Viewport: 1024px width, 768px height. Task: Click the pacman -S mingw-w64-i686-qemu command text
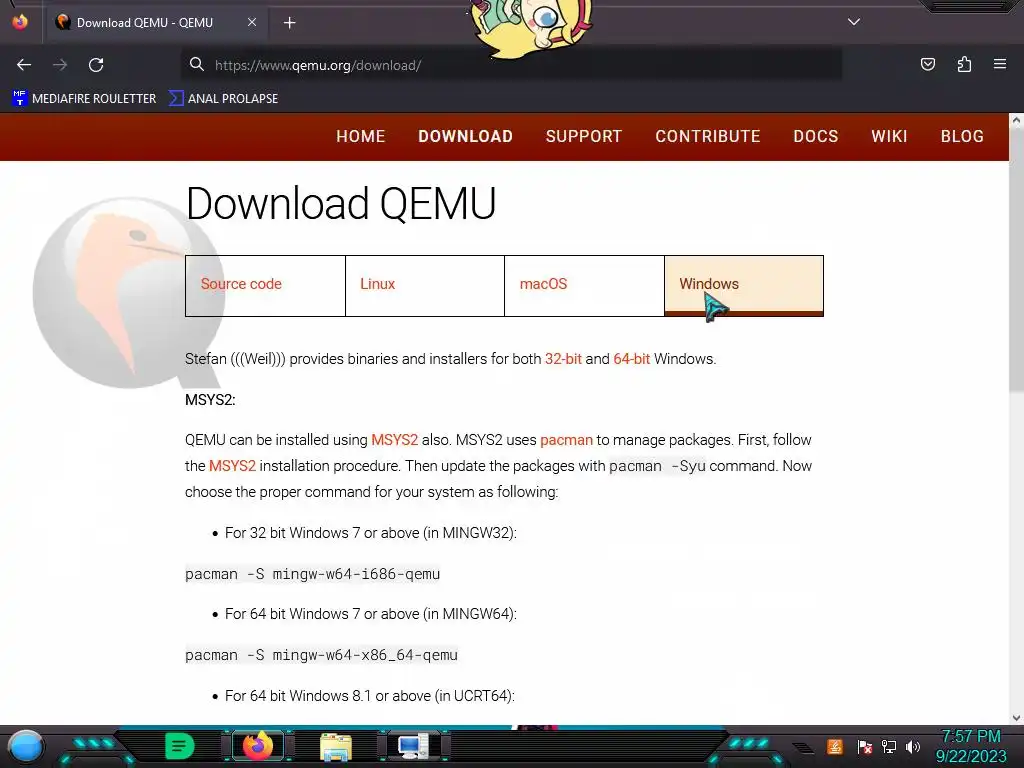313,574
